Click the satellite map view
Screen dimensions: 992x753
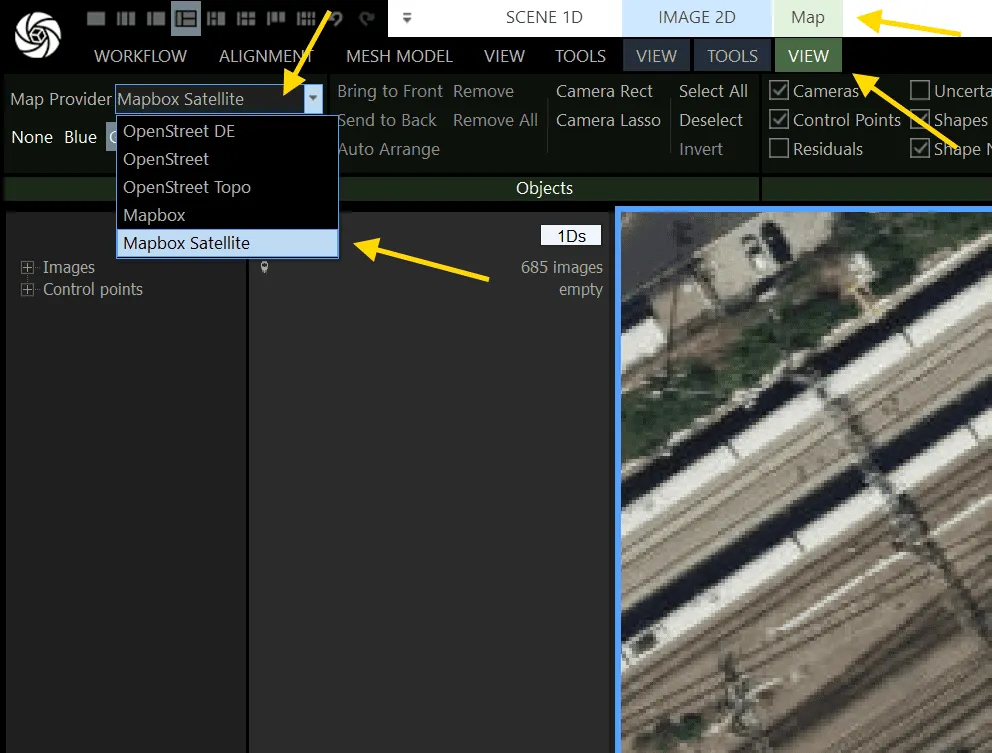(806, 482)
